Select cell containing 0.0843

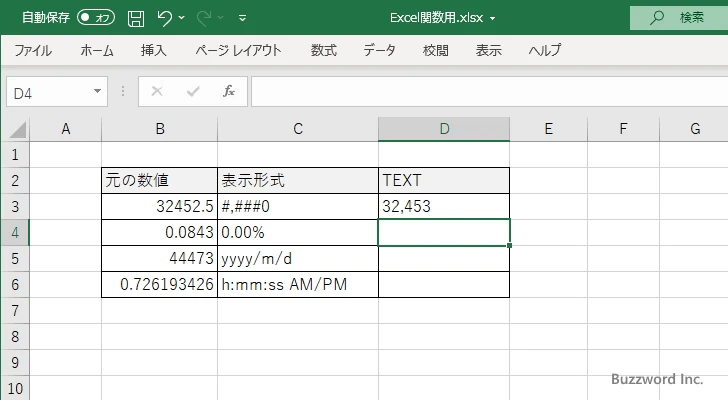pos(159,232)
